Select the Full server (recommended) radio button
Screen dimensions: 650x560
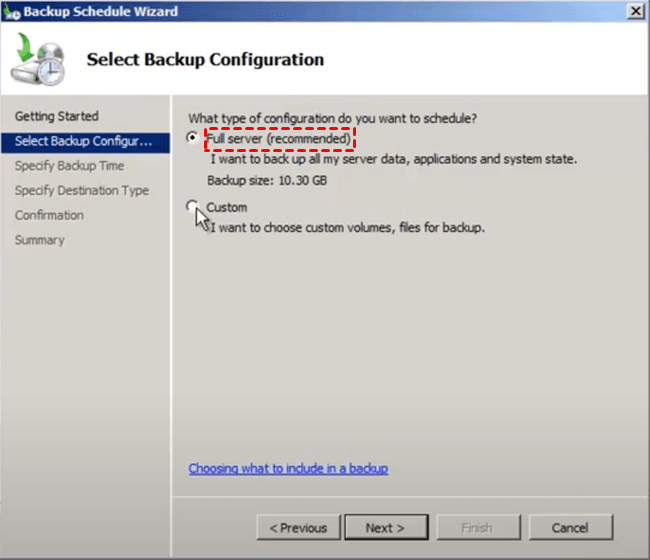tap(192, 138)
